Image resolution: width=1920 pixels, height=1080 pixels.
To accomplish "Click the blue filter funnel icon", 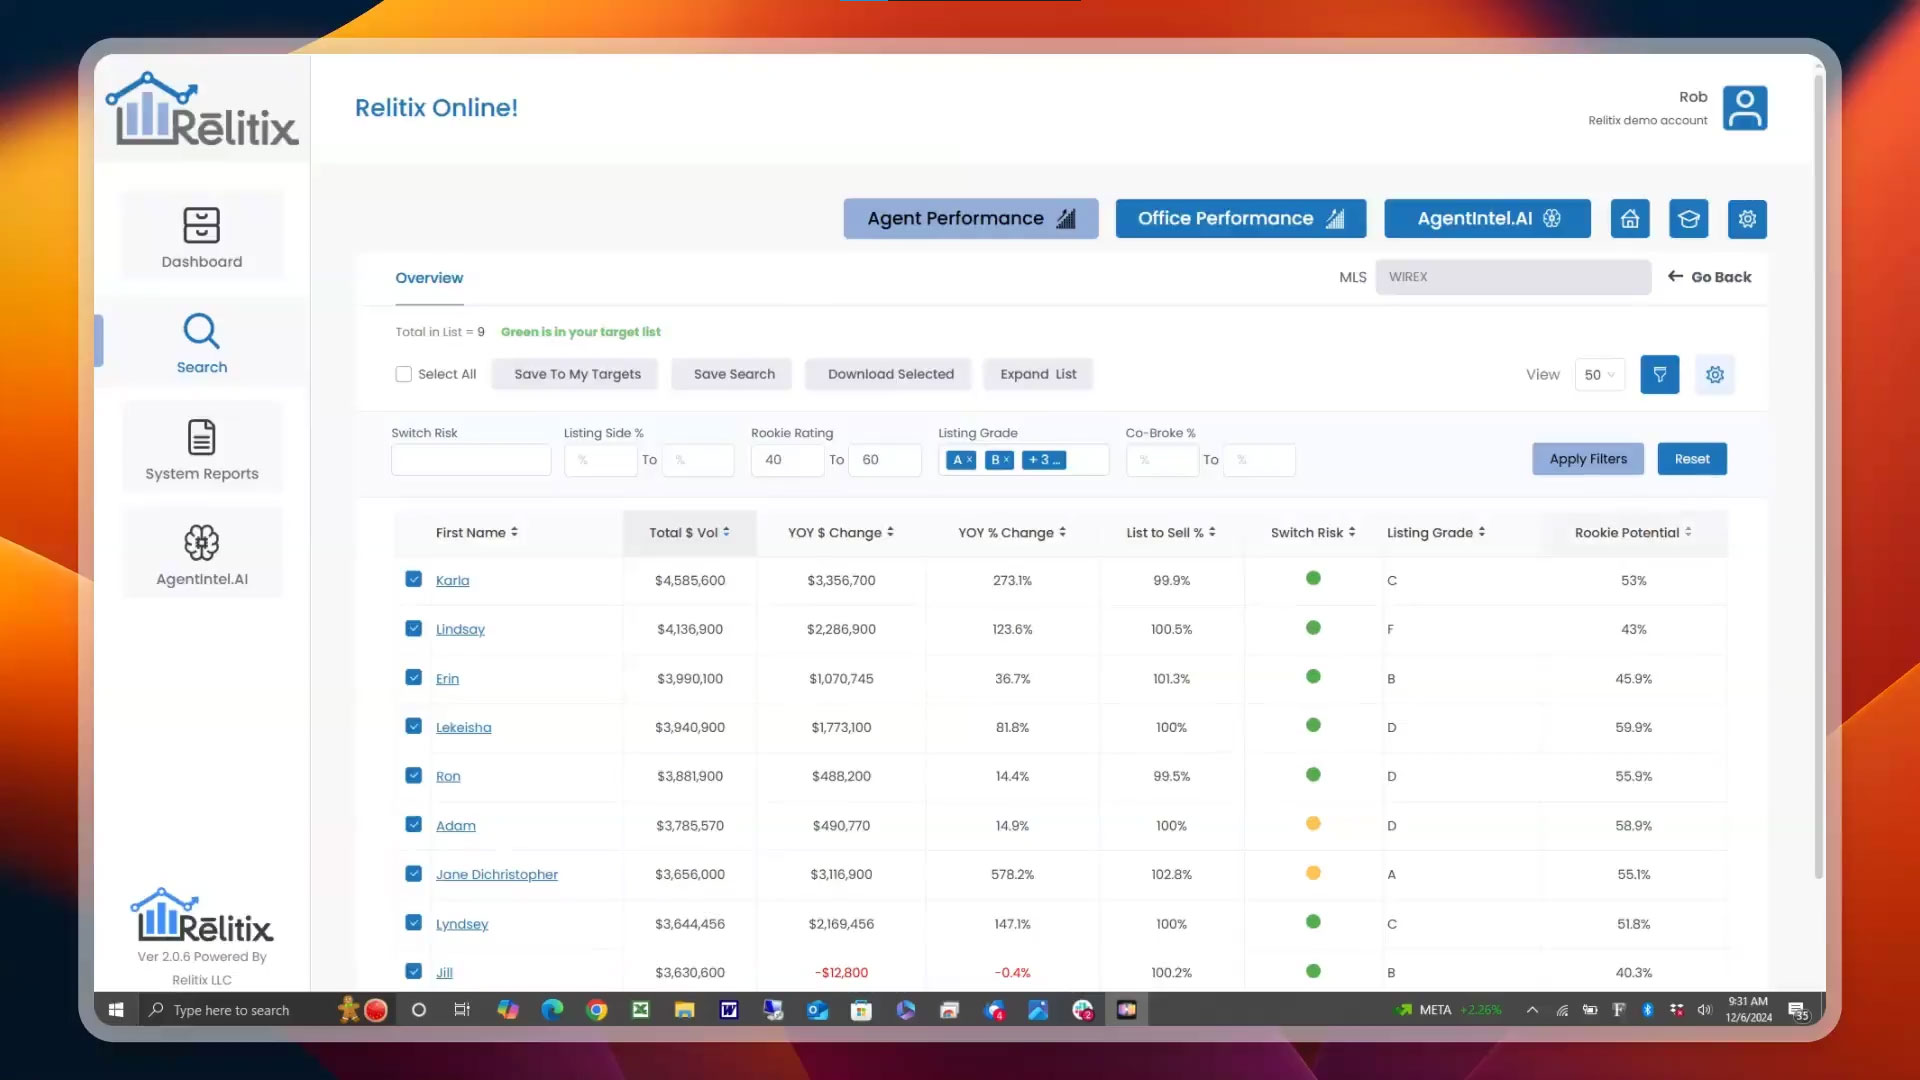I will pos(1660,375).
